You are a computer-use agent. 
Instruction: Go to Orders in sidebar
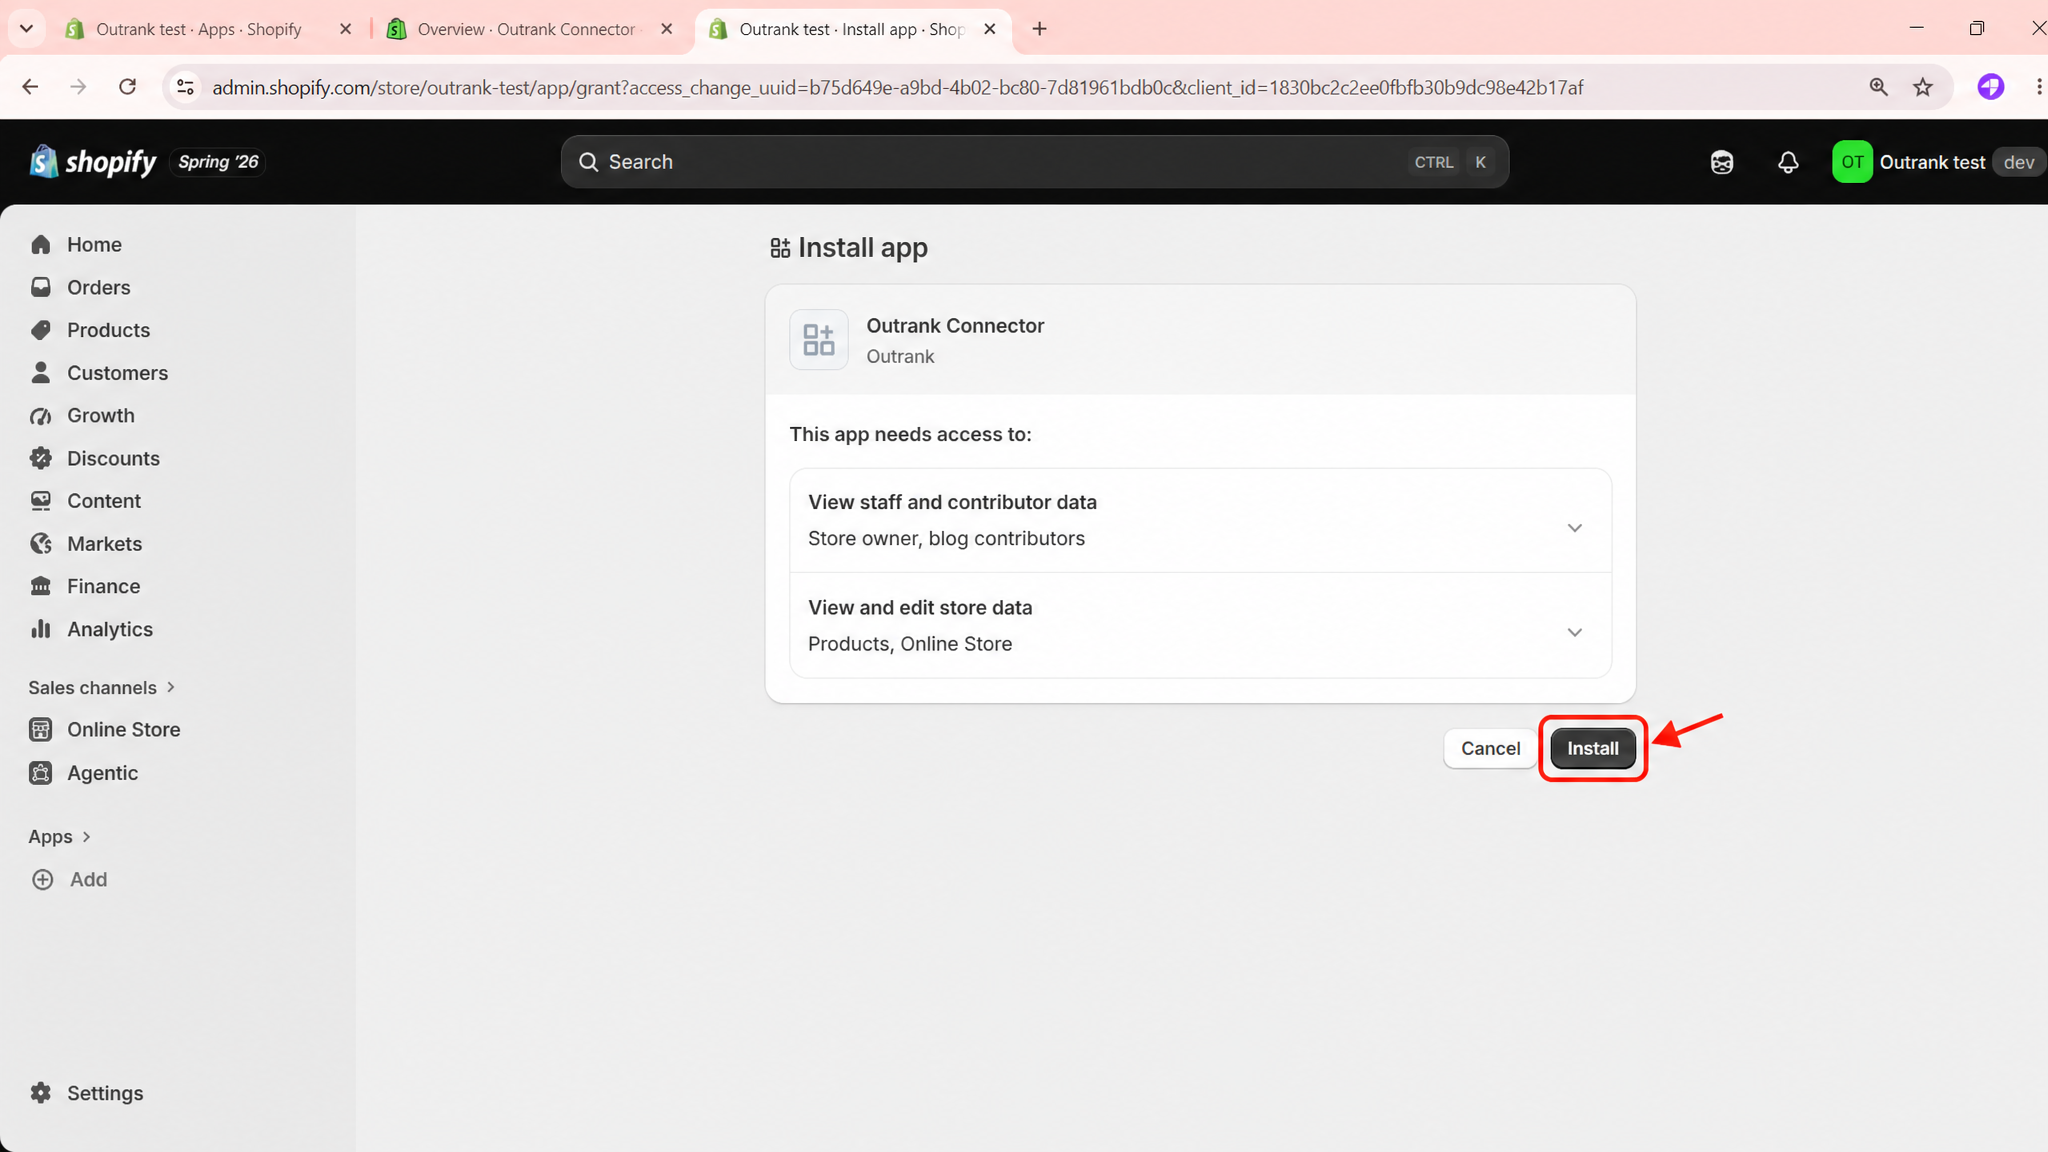pos(98,287)
